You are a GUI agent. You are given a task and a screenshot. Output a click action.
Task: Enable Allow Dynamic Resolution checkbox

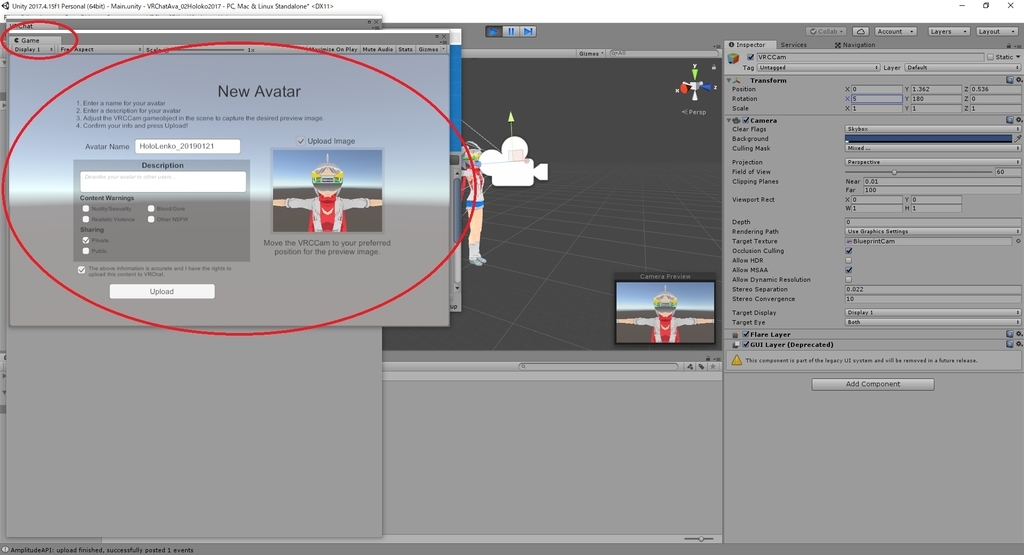[848, 279]
